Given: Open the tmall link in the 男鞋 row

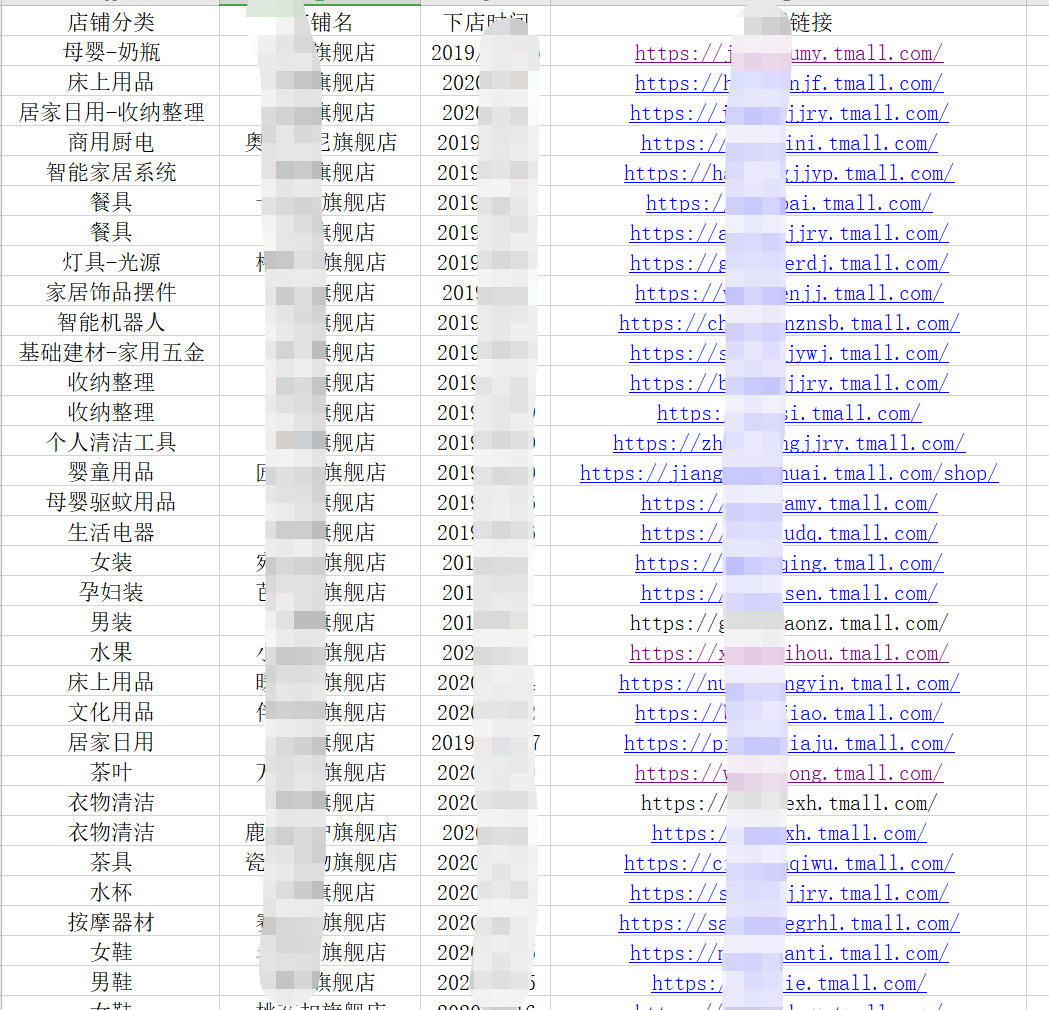Looking at the screenshot, I should (x=789, y=983).
